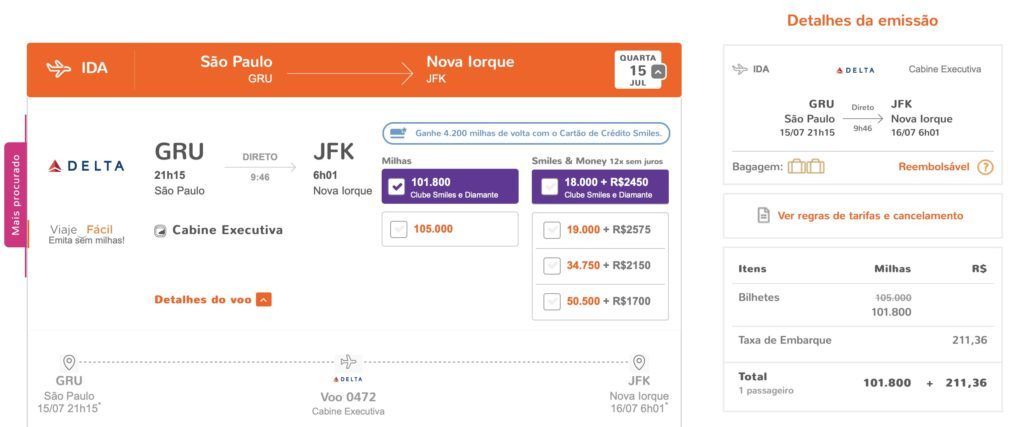Click the IDA airplane icon in orange header
Image resolution: width=1024 pixels, height=427 pixels.
point(59,69)
